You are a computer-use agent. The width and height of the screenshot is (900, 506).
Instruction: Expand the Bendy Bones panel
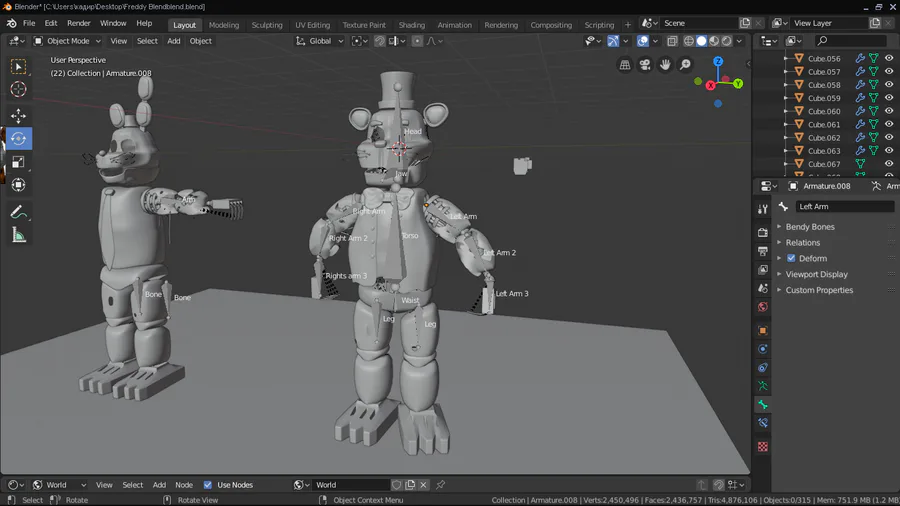(810, 227)
